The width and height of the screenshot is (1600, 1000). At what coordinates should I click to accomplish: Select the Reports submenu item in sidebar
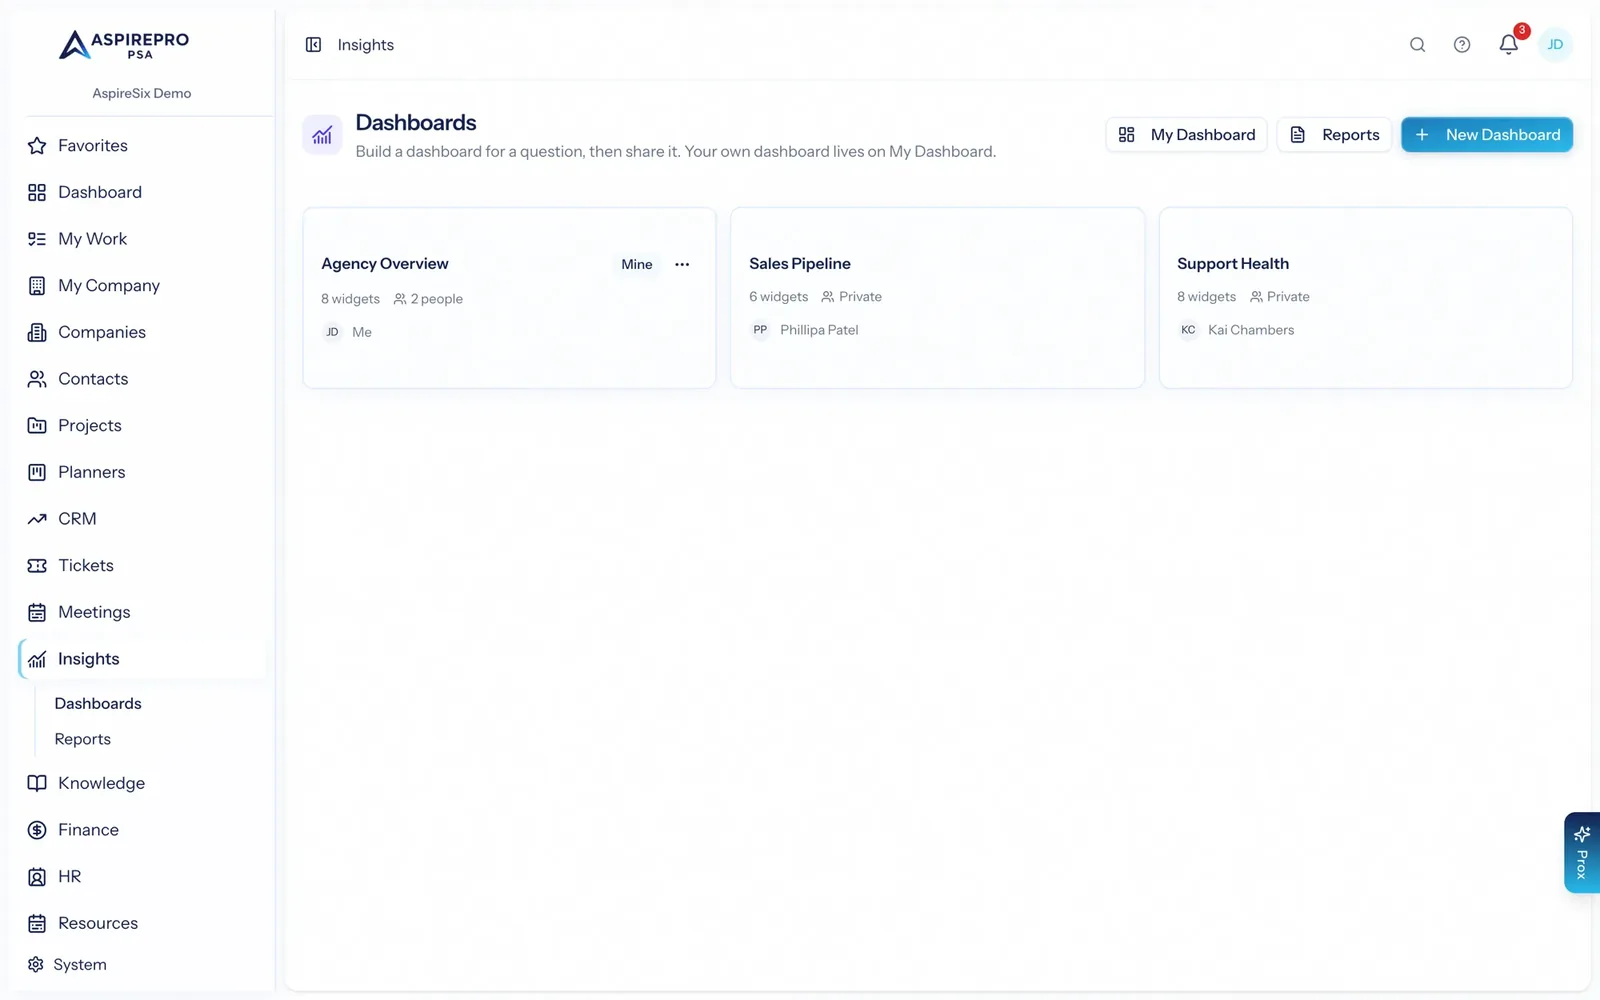coord(83,740)
